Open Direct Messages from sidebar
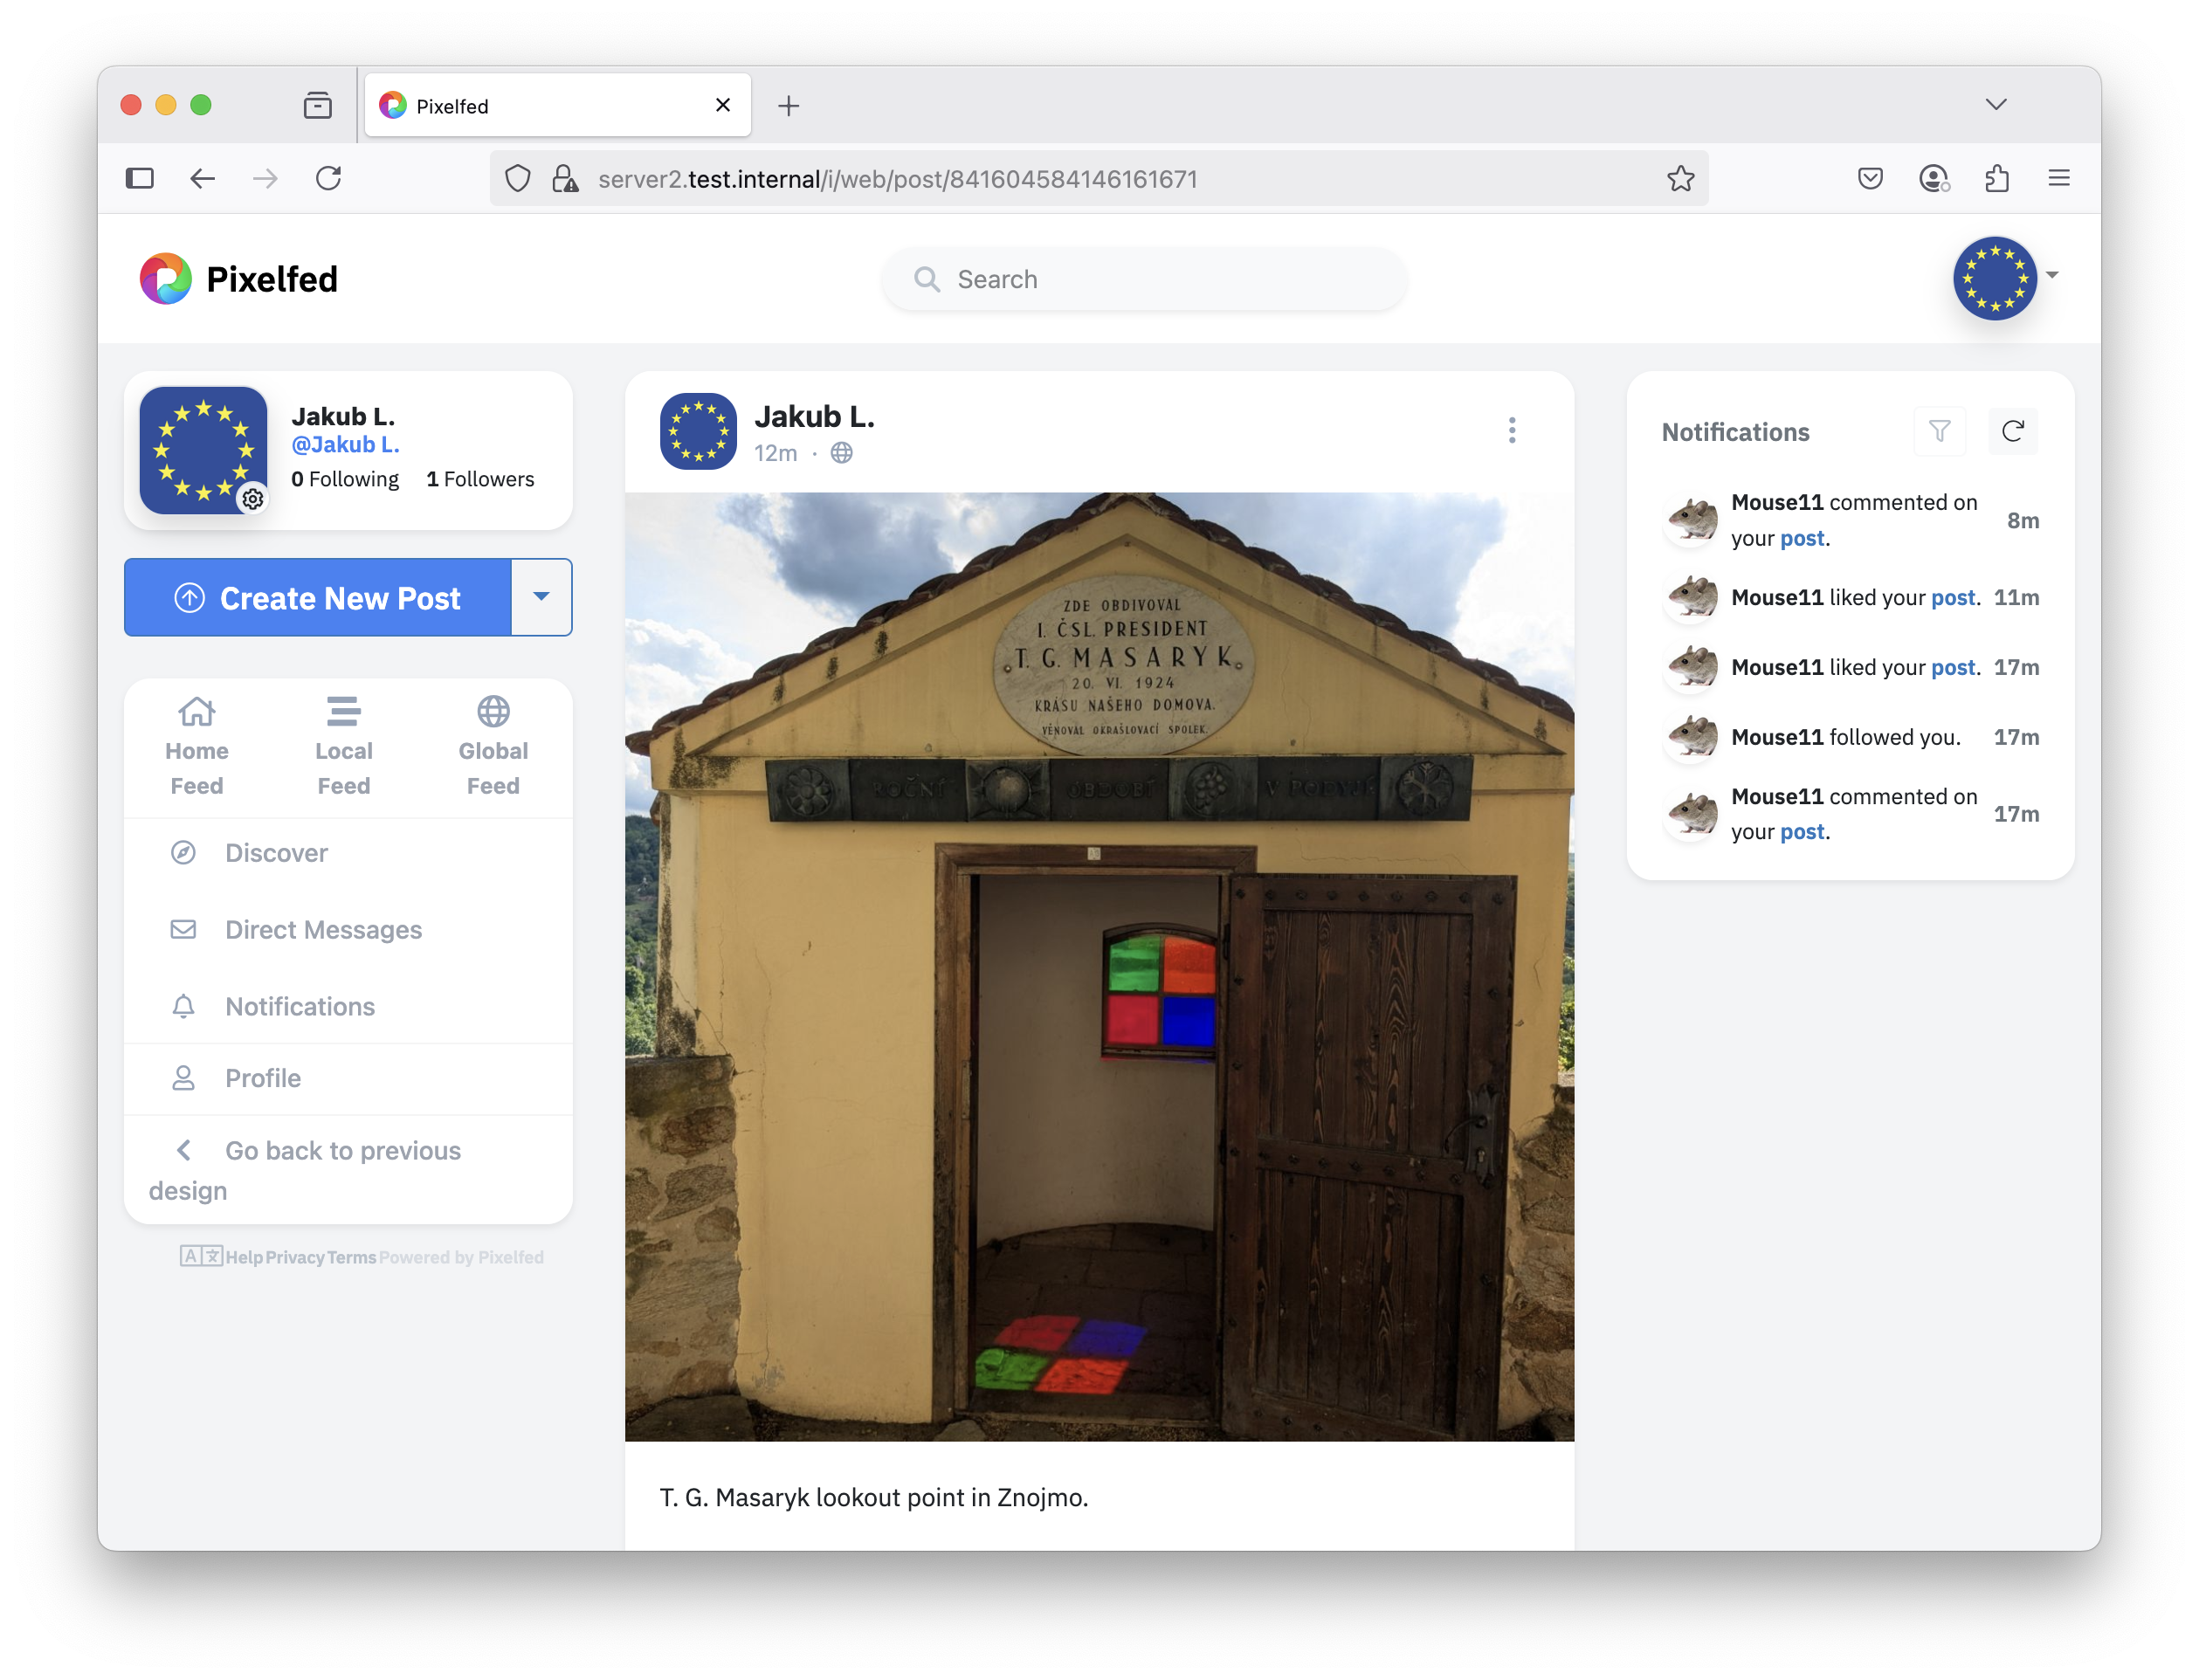 click(323, 930)
